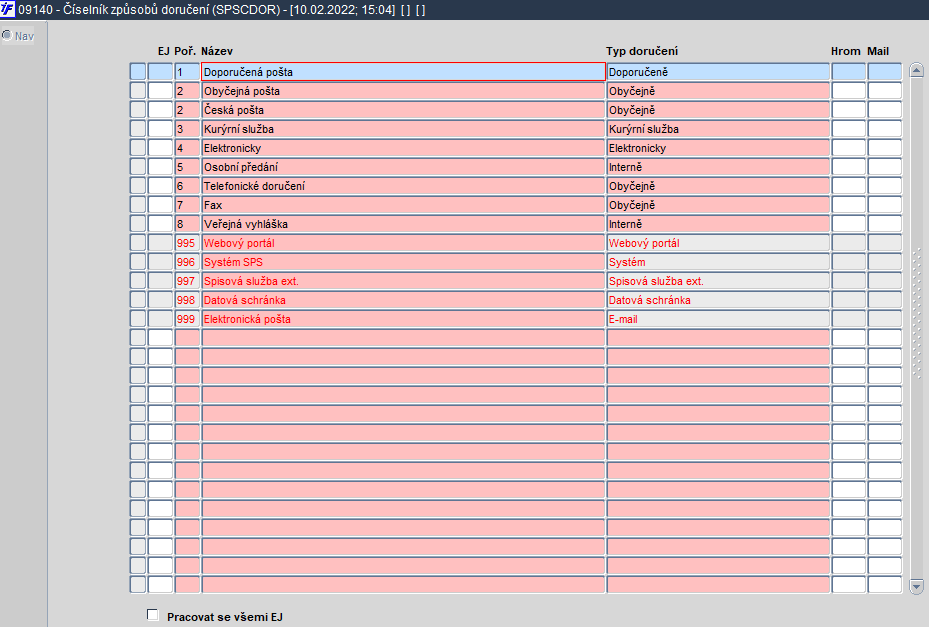Click Interně type in Veřejná vyhláška row
Screen dimensions: 929x627
(x=718, y=223)
